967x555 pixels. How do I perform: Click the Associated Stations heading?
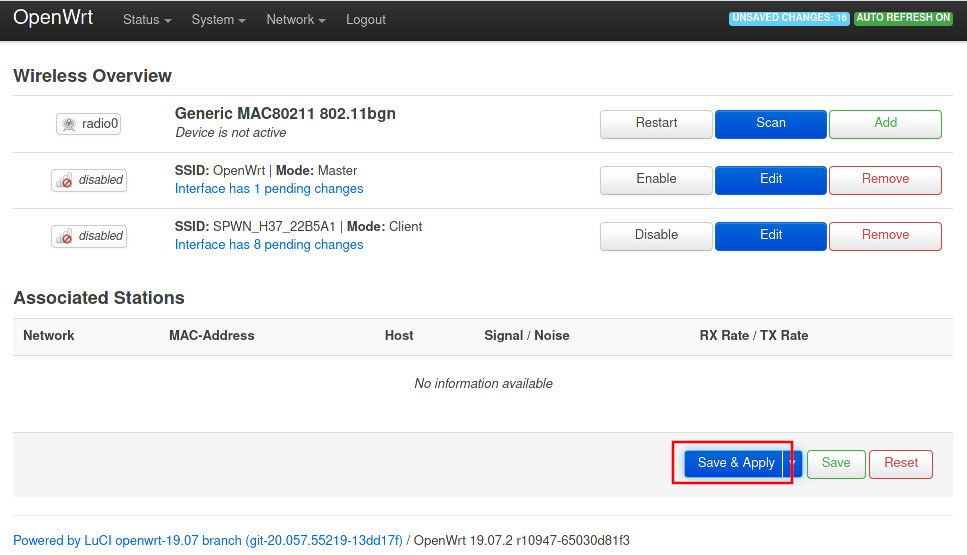[99, 298]
